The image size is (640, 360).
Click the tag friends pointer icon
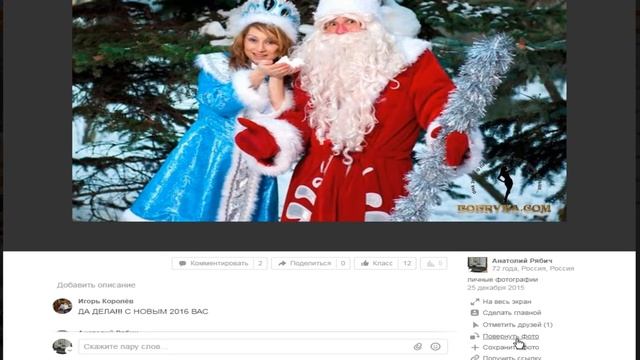[475, 325]
